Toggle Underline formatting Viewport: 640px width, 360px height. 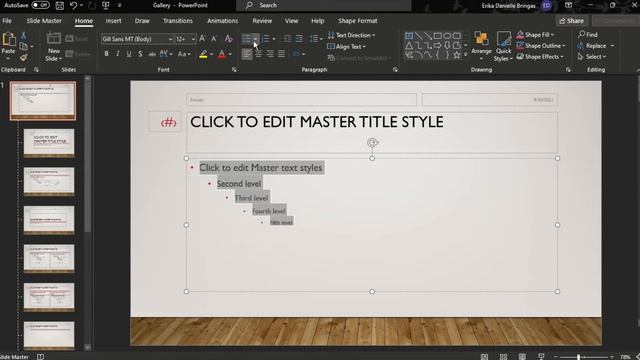coord(129,54)
